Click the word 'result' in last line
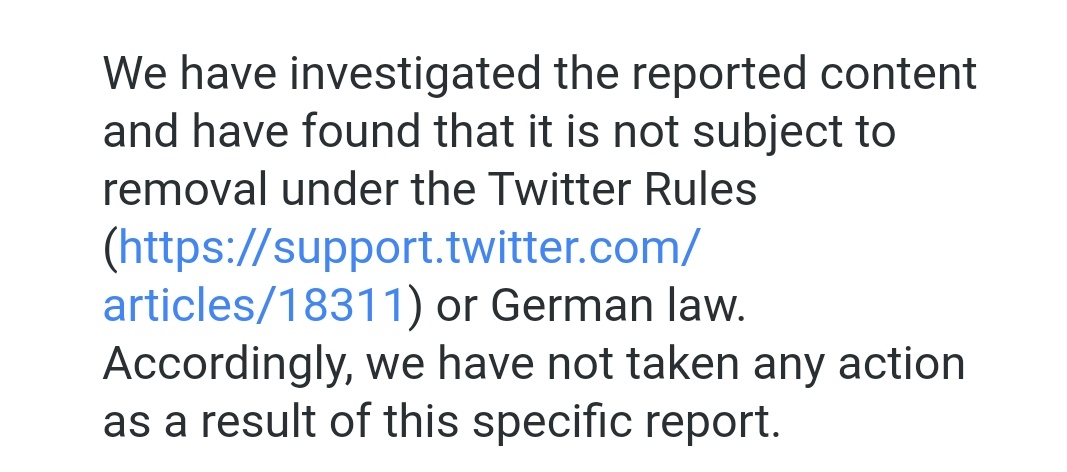This screenshot has width=1067, height=472. pyautogui.click(x=258, y=422)
